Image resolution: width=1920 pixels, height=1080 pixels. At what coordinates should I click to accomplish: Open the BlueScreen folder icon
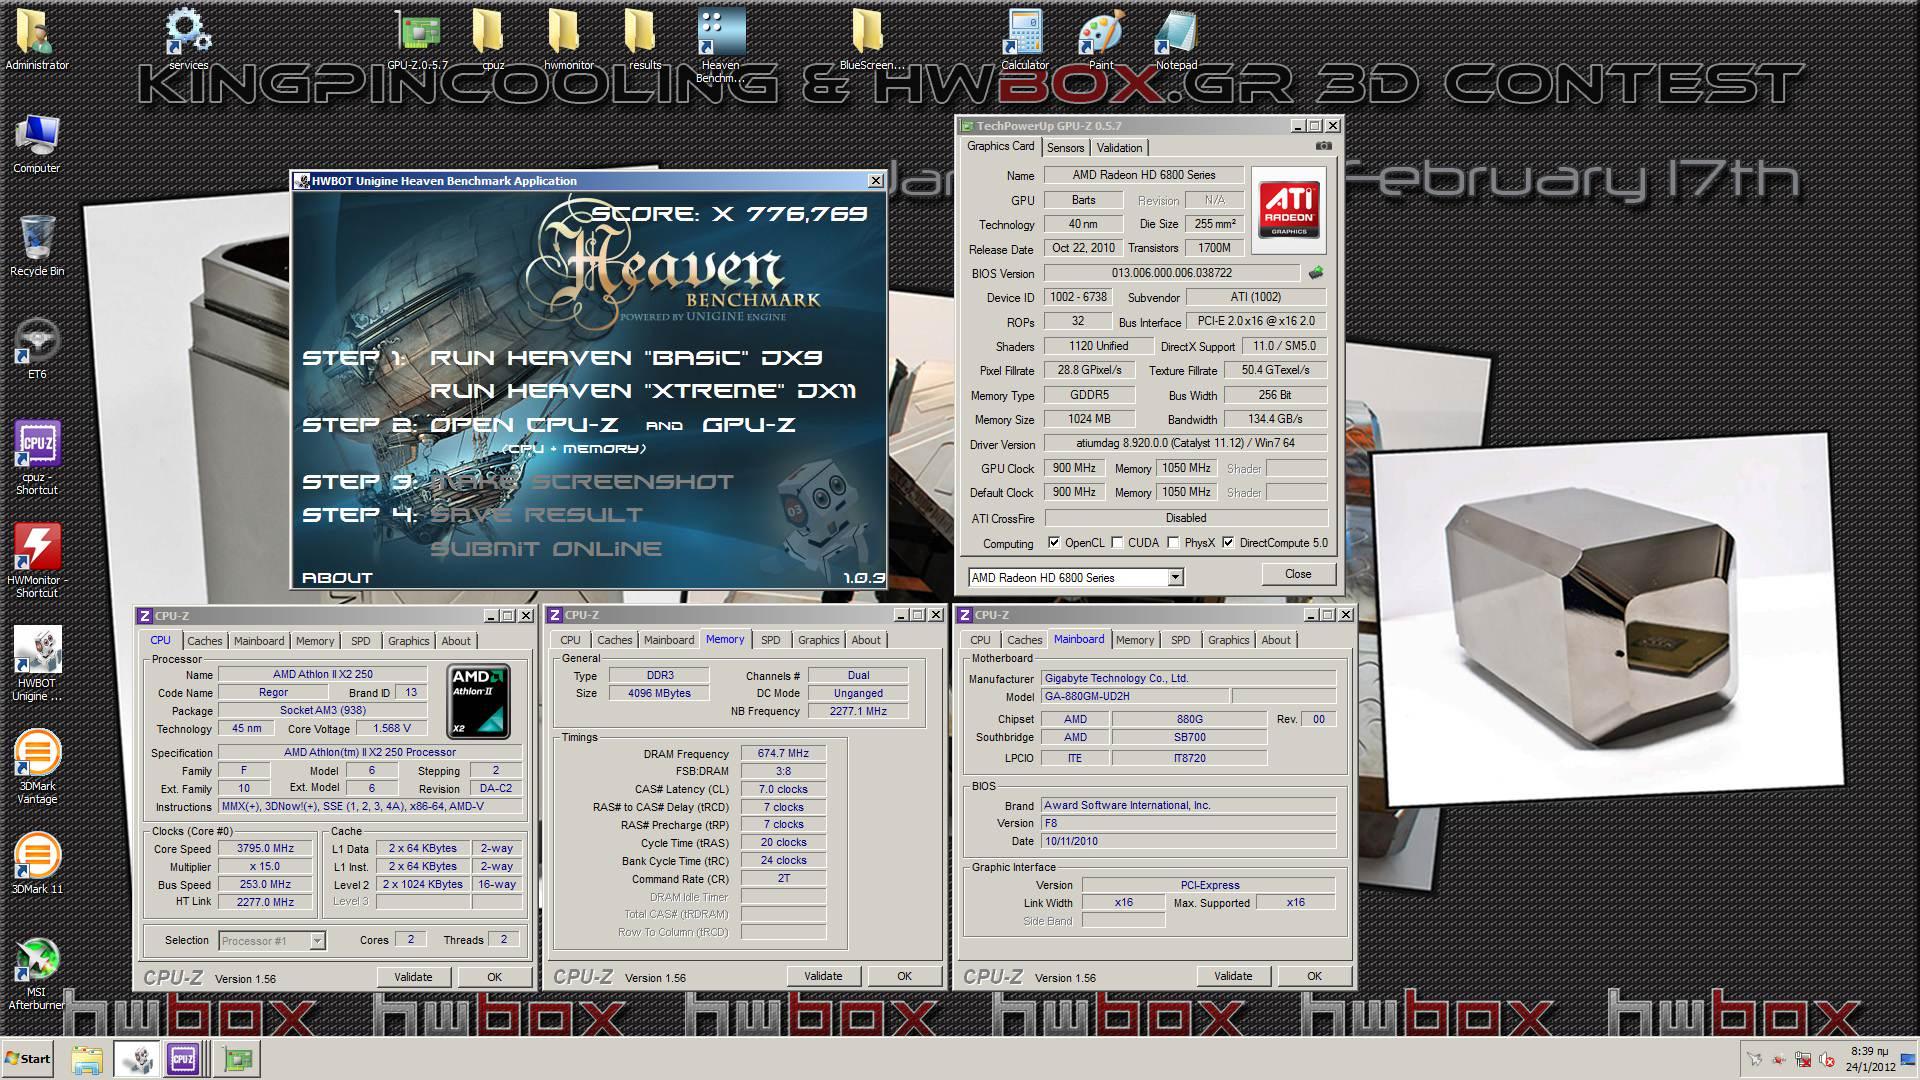tap(872, 38)
